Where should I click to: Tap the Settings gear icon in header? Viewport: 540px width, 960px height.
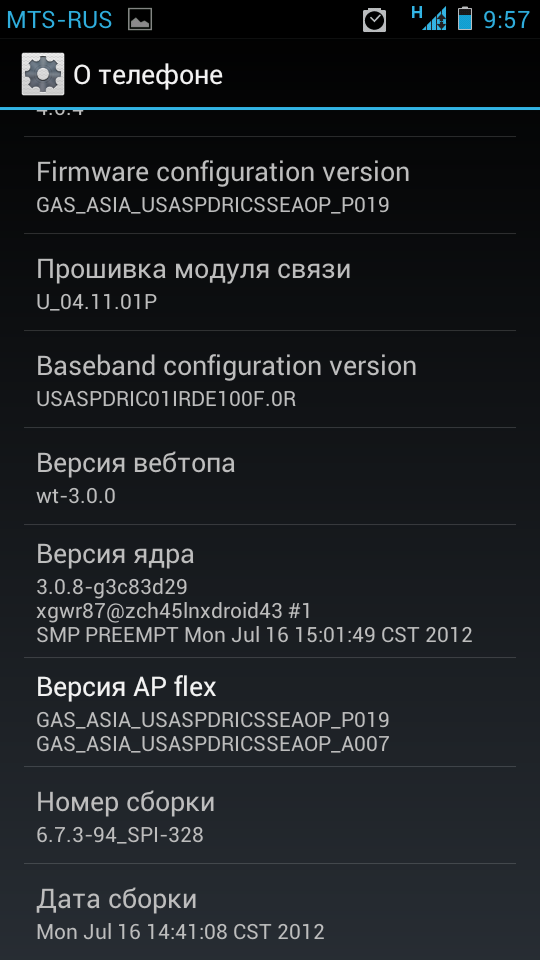tap(43, 74)
